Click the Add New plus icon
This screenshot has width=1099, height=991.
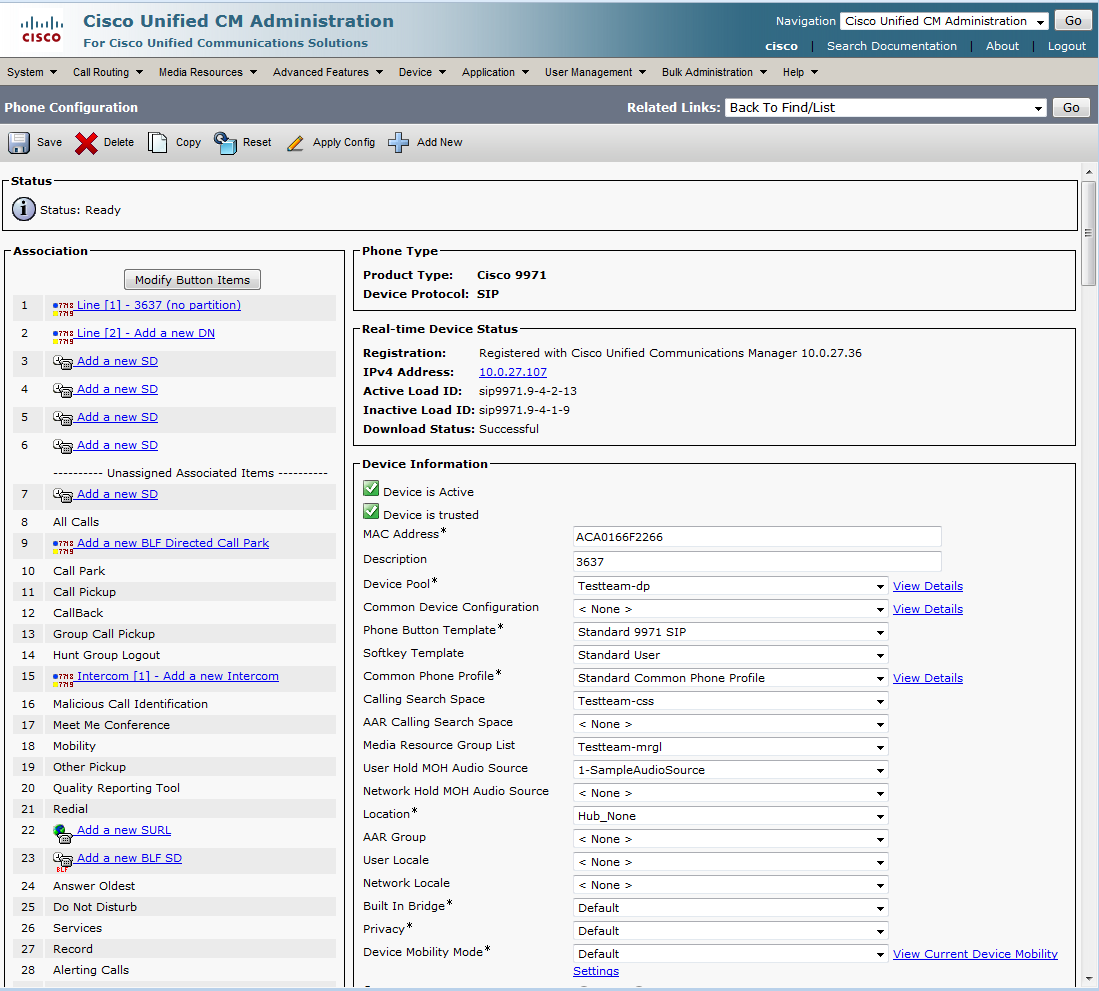coord(399,143)
